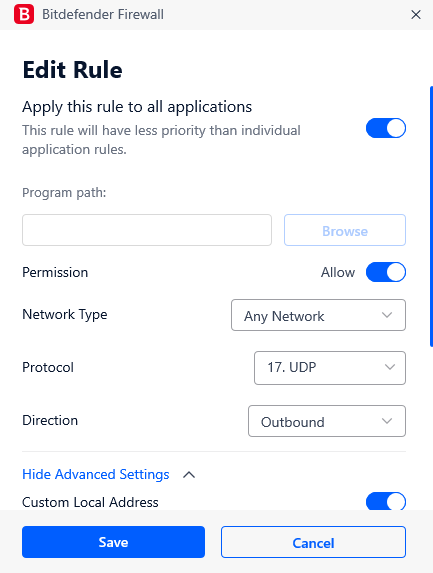
Task: Click the Network Type chevron arrow
Action: click(x=387, y=315)
